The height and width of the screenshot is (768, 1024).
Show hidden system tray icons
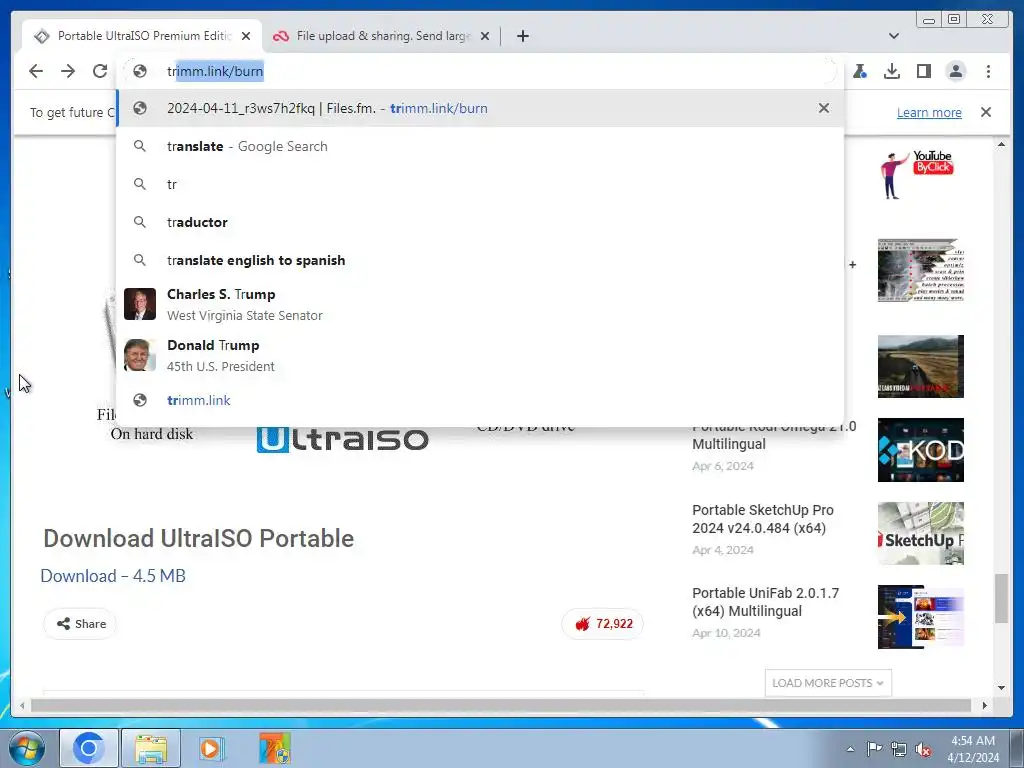(x=850, y=749)
